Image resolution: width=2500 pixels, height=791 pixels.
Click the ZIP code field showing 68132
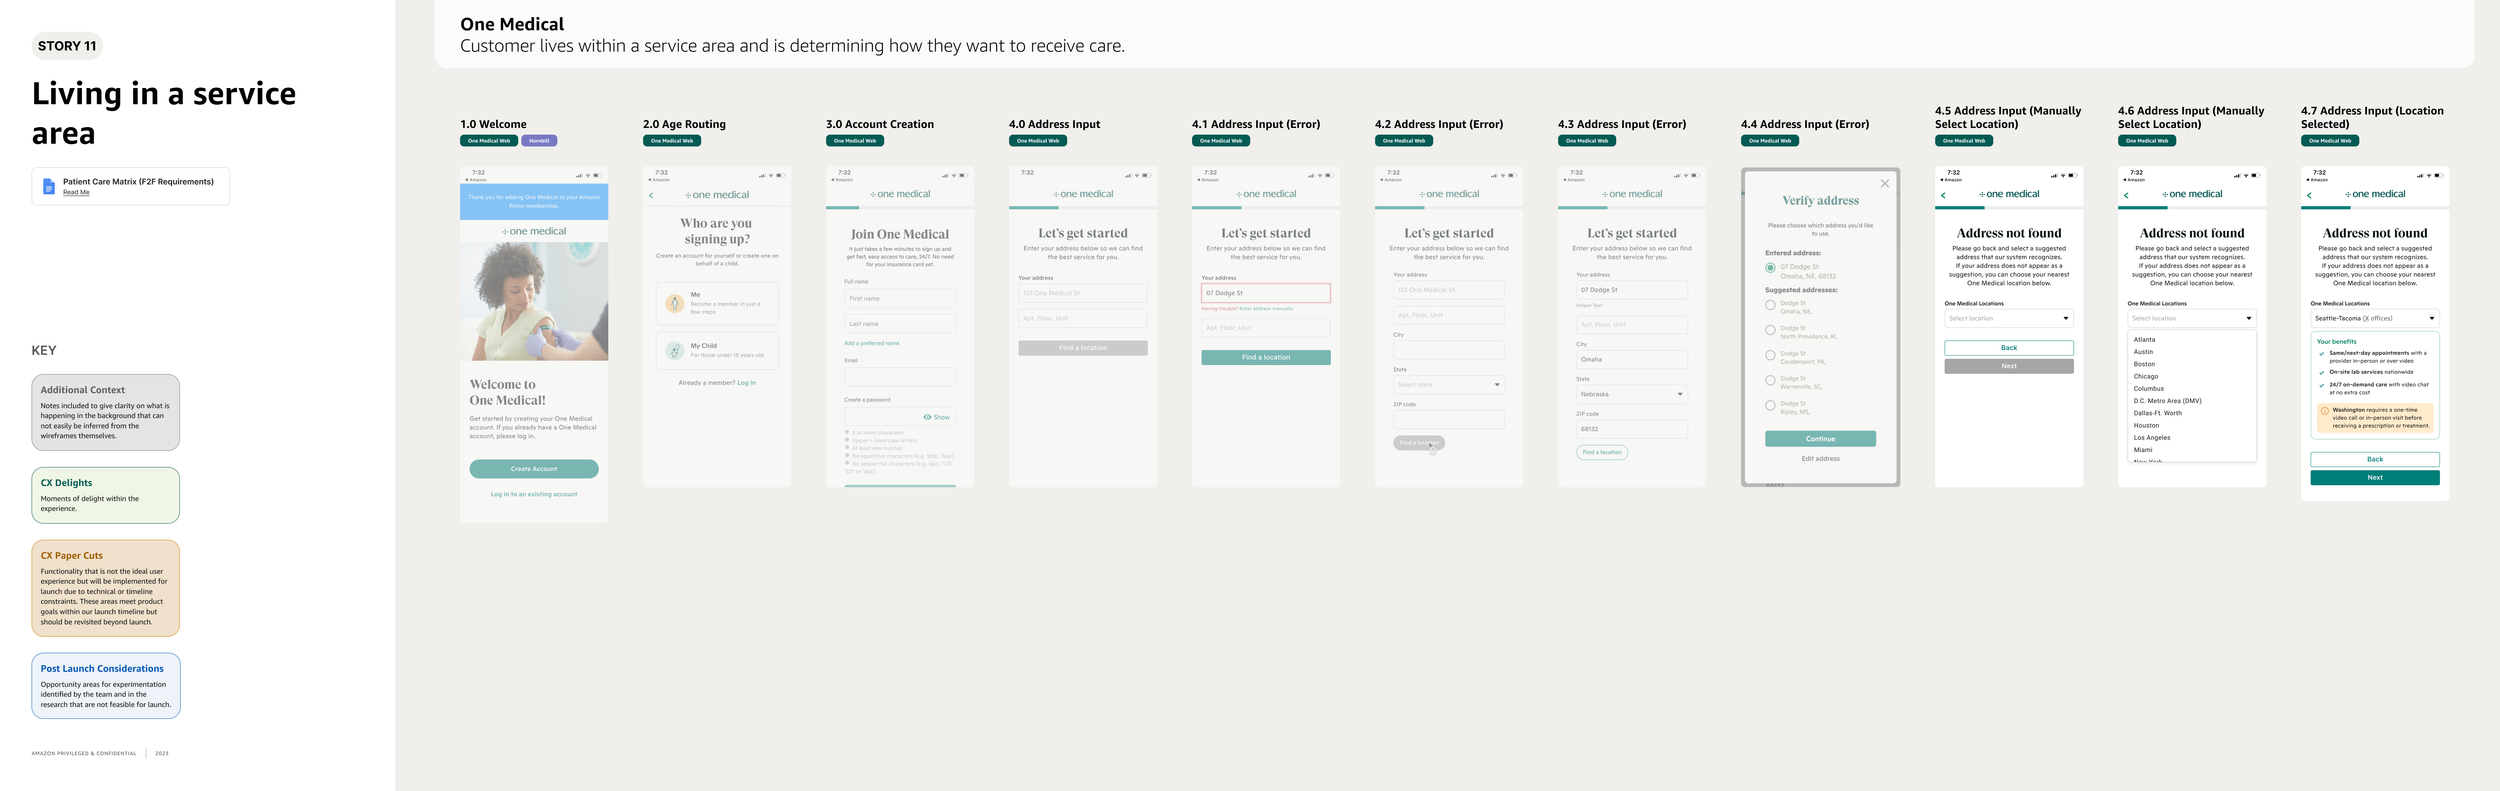[x=1632, y=429]
